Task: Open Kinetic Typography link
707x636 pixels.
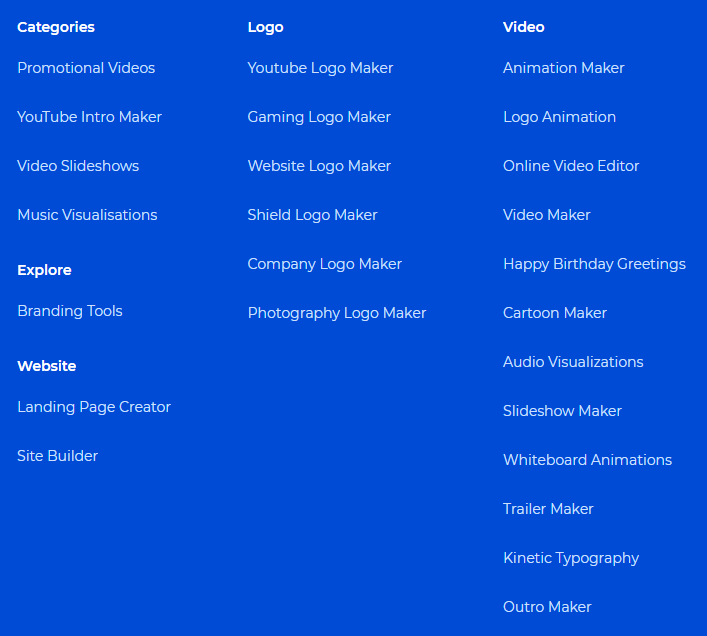Action: (570, 558)
